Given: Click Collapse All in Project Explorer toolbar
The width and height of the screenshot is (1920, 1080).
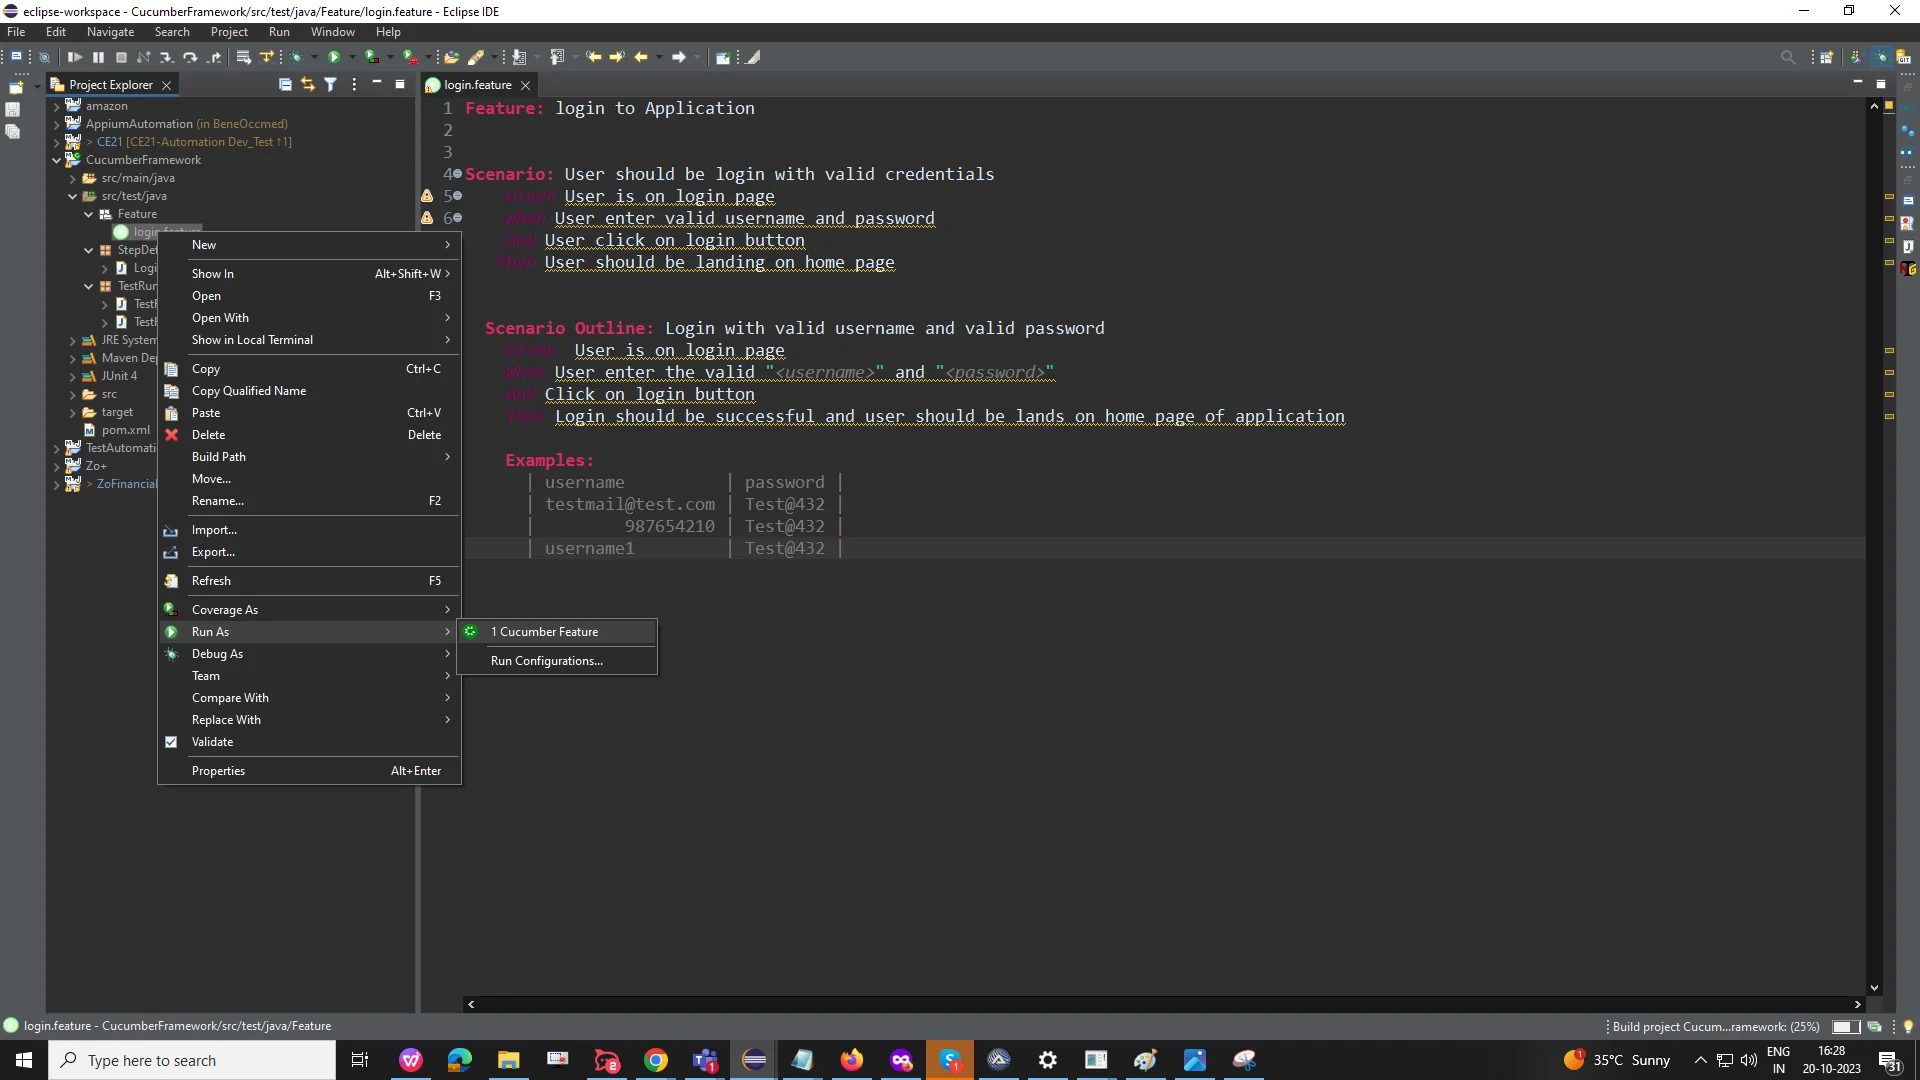Looking at the screenshot, I should 285,85.
